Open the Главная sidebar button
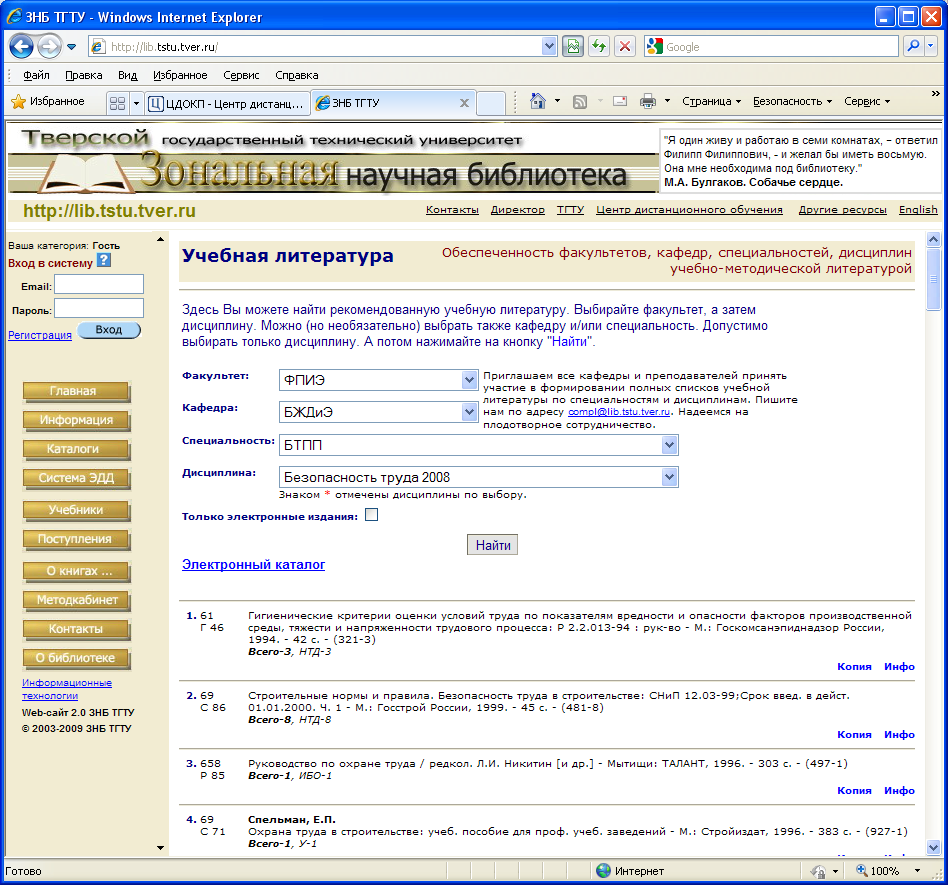948x885 pixels. pos(76,391)
